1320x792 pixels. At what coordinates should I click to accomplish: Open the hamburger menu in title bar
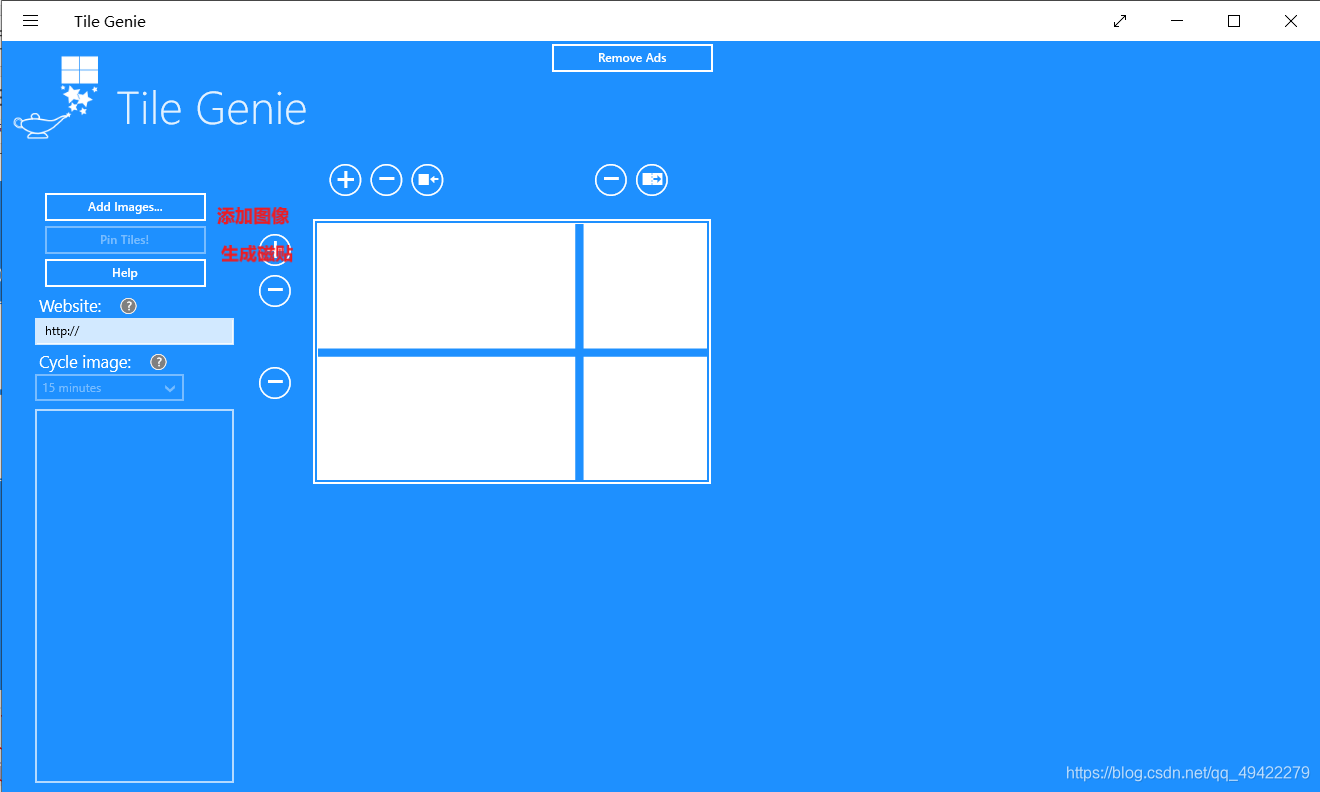[x=30, y=21]
